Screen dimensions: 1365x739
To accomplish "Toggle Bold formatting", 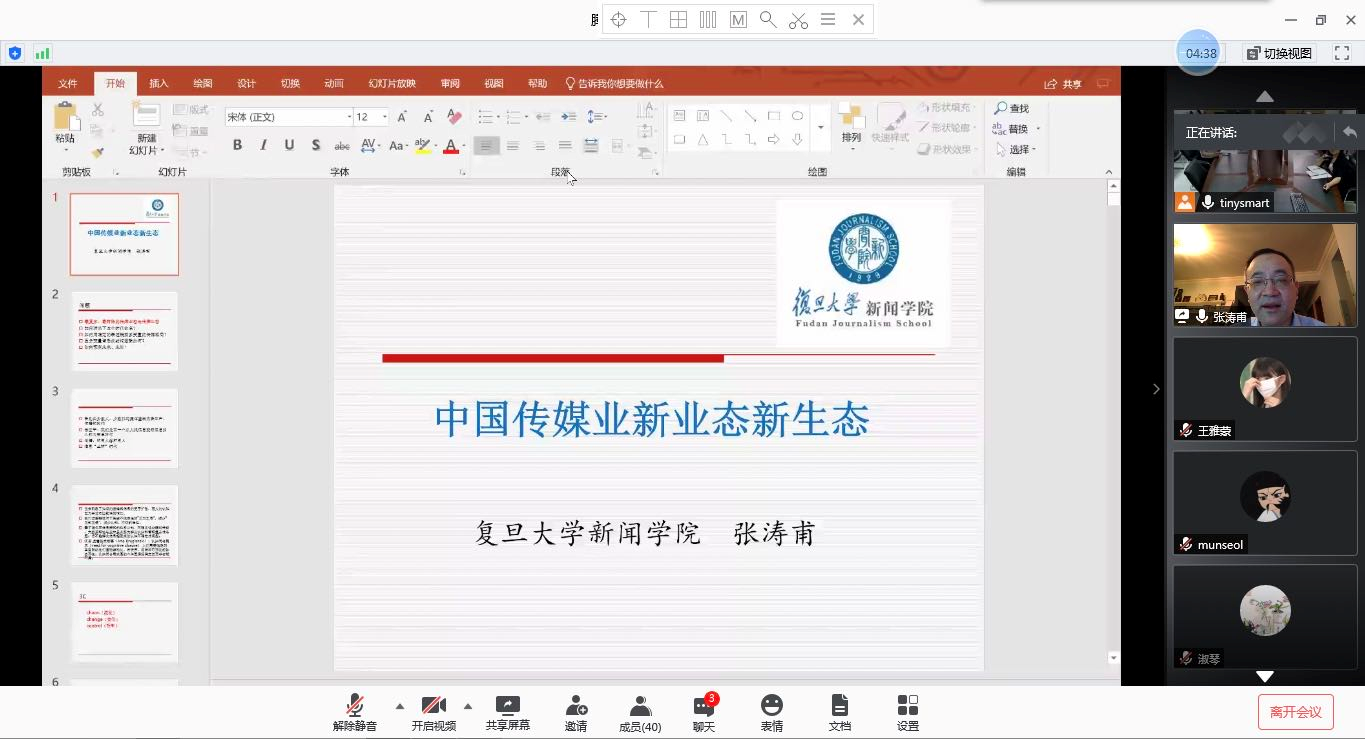I will click(238, 146).
